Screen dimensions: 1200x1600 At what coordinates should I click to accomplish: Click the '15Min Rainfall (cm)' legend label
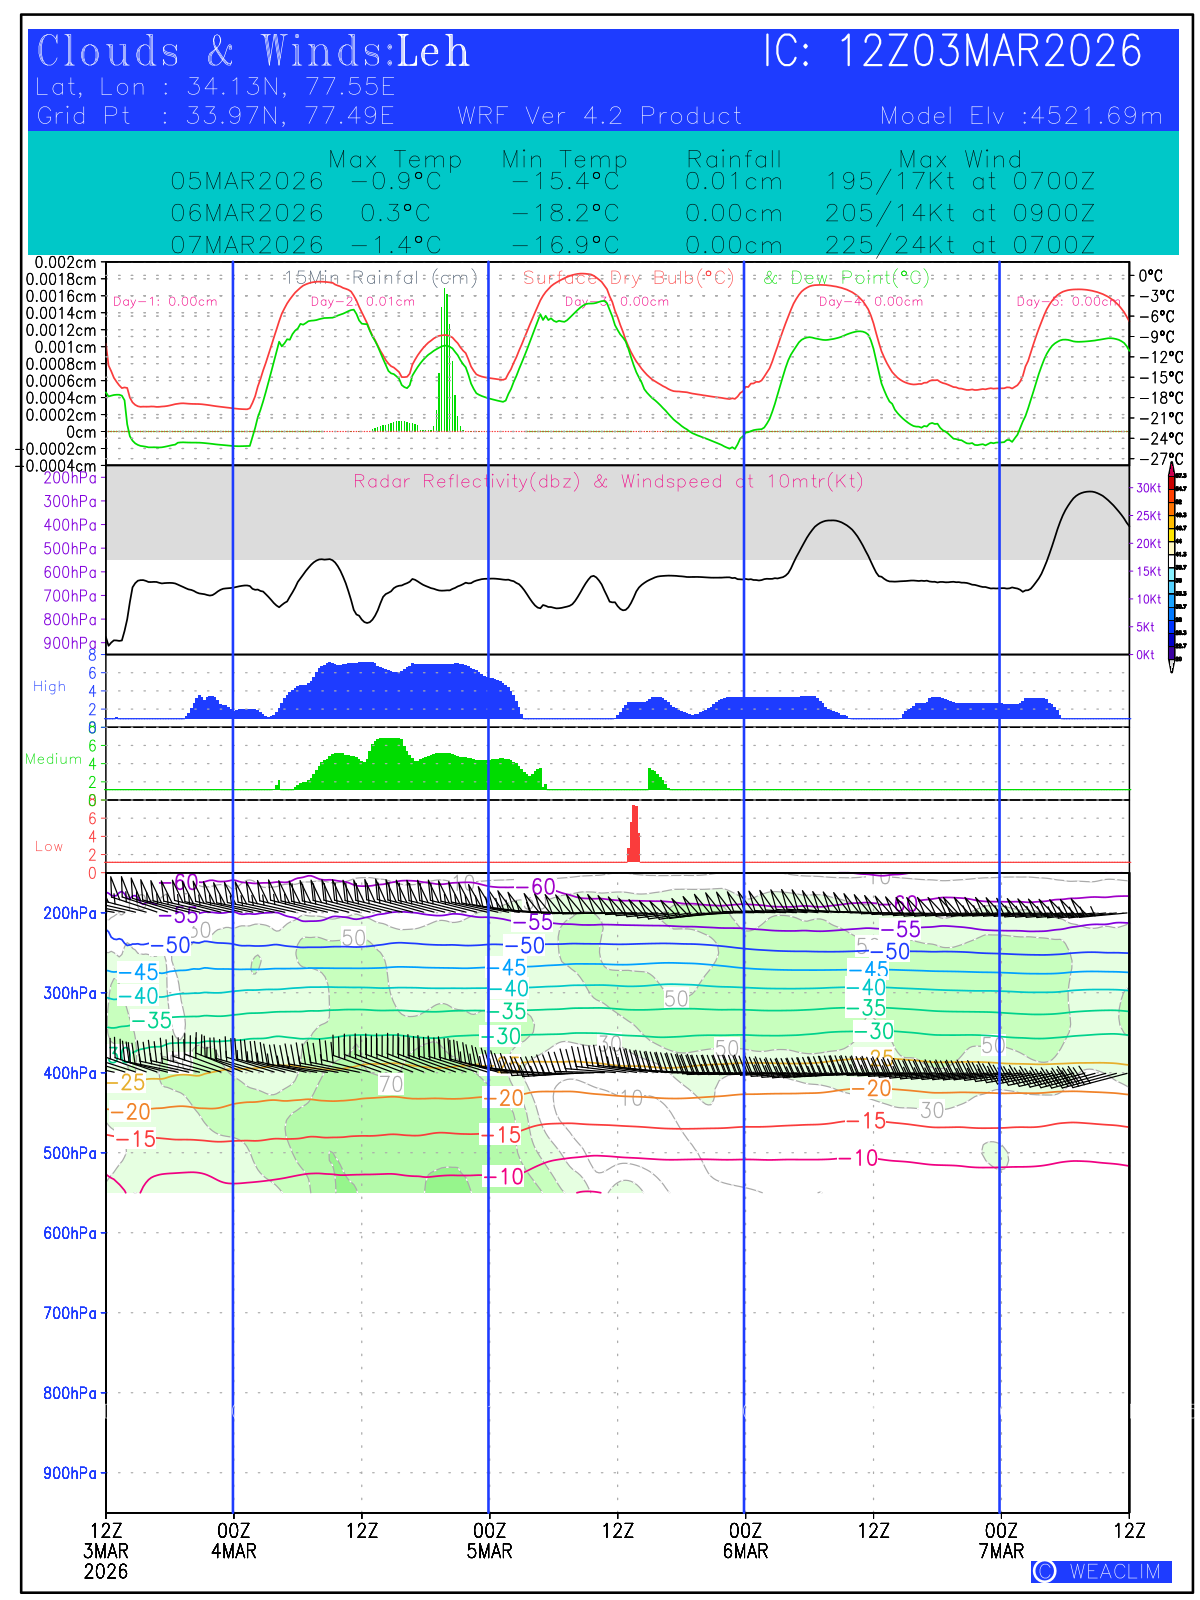(381, 278)
